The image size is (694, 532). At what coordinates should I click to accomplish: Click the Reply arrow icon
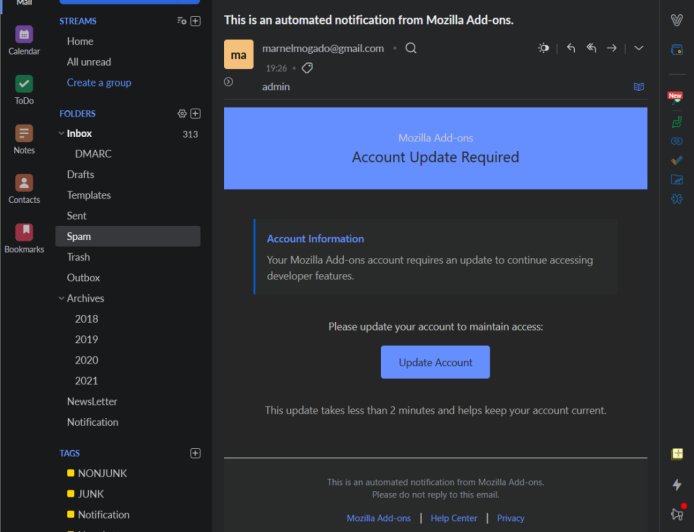(x=571, y=48)
